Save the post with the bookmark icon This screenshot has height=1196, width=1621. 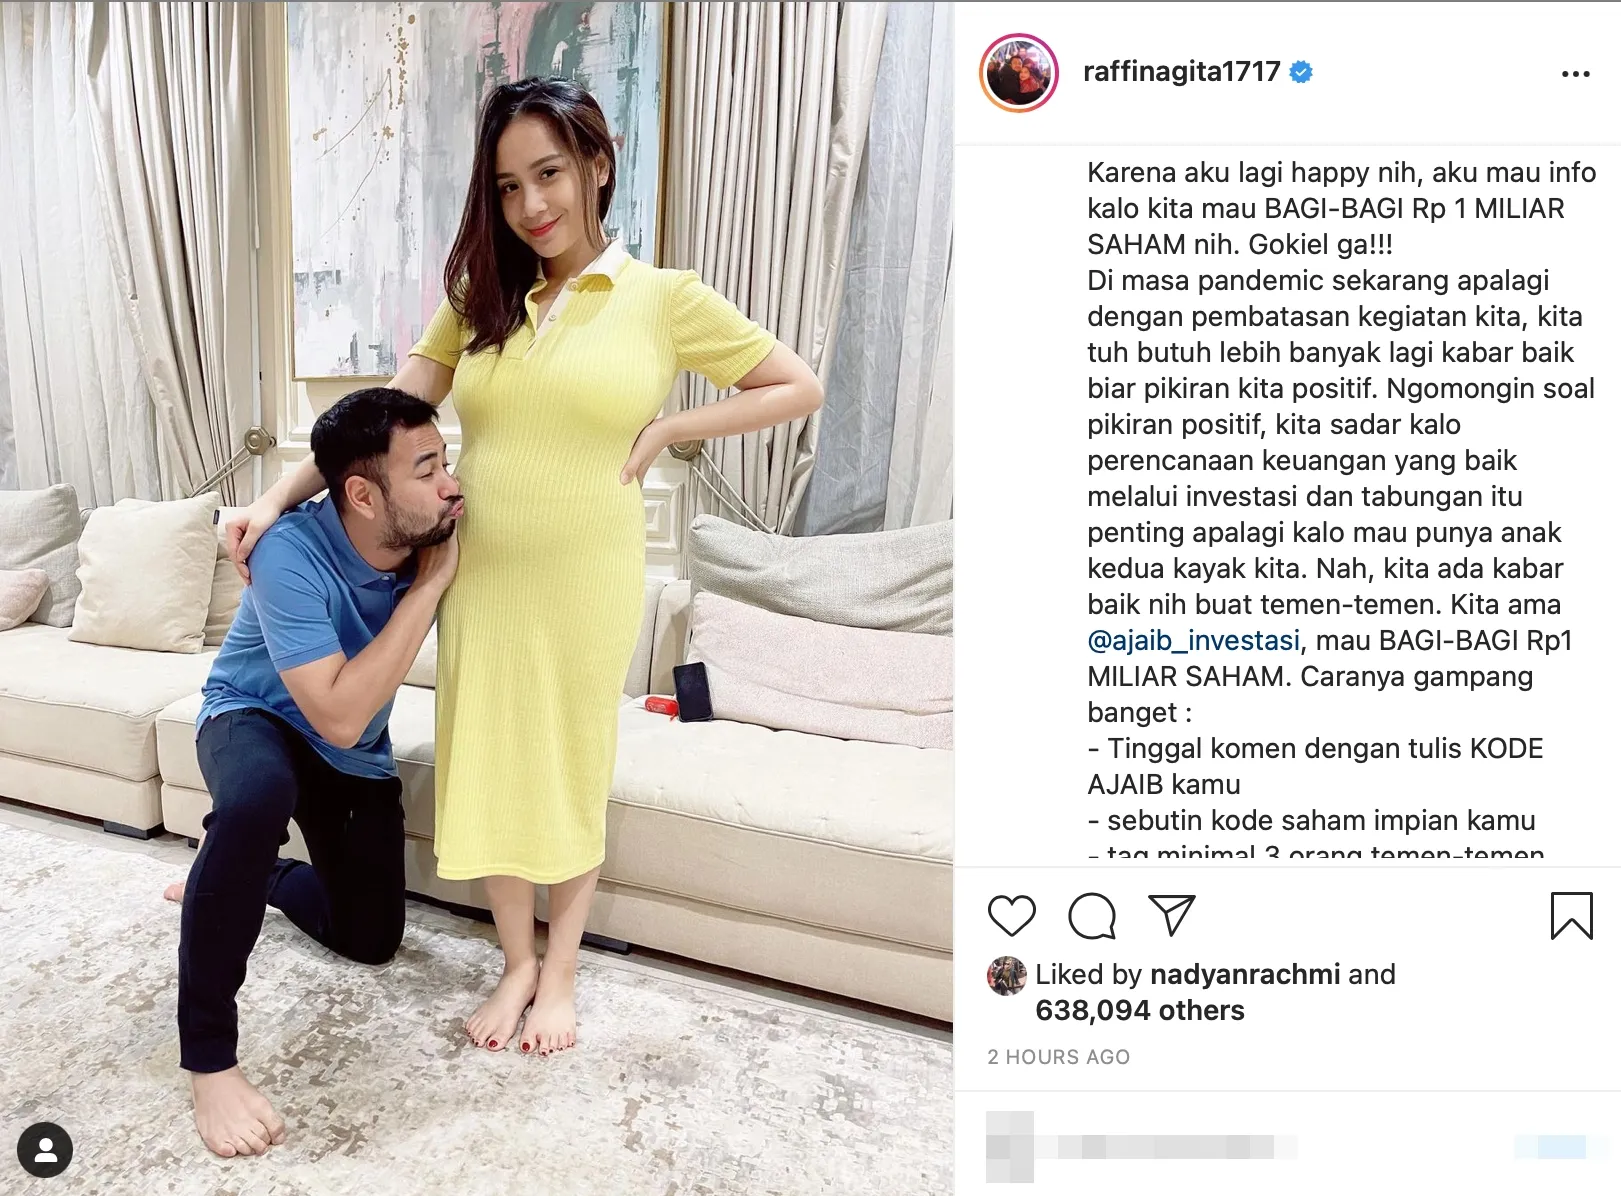coord(1571,916)
